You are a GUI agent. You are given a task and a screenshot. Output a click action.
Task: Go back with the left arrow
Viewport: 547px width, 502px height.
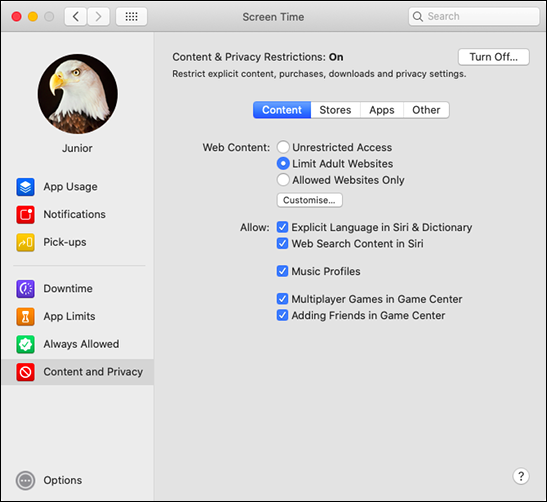click(75, 16)
